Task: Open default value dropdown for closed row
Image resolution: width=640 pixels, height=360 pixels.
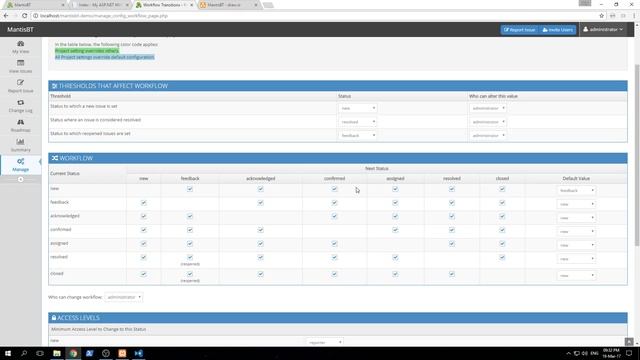Action: [x=576, y=276]
